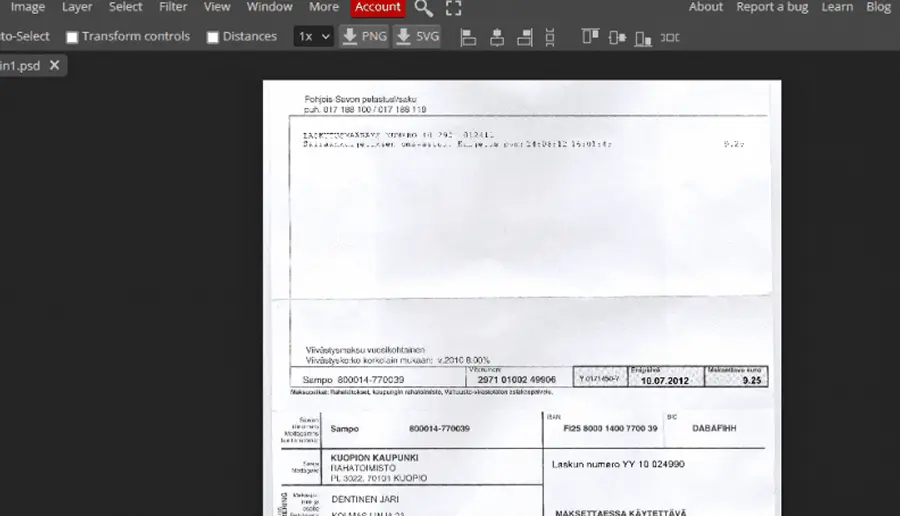Distribute horizontal spacing icon

point(670,37)
